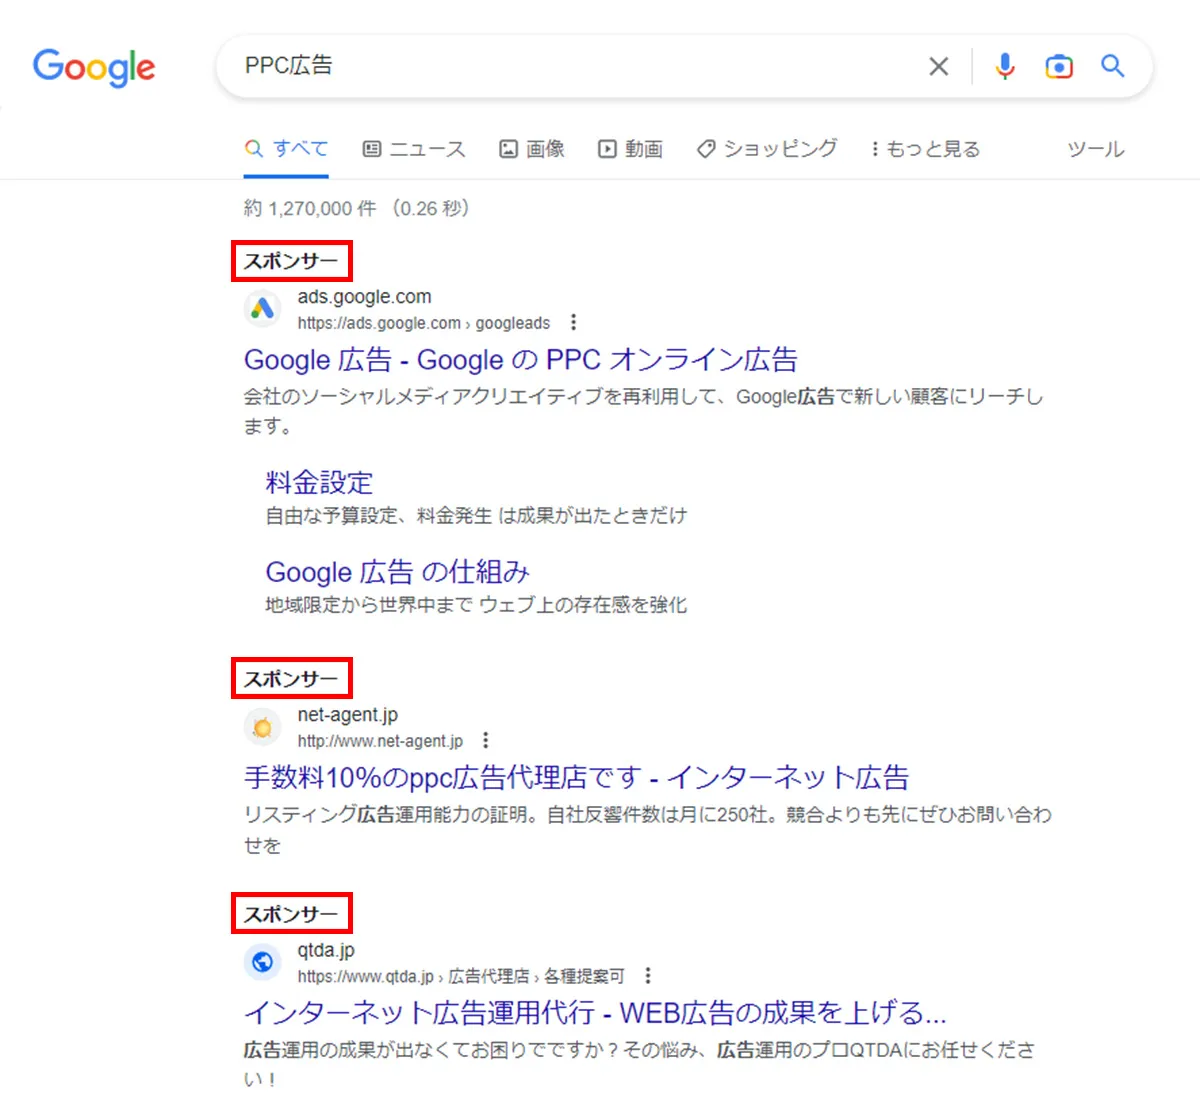The image size is (1200, 1110).
Task: Click the ニュース tab camera-style icon
Action: [x=374, y=148]
